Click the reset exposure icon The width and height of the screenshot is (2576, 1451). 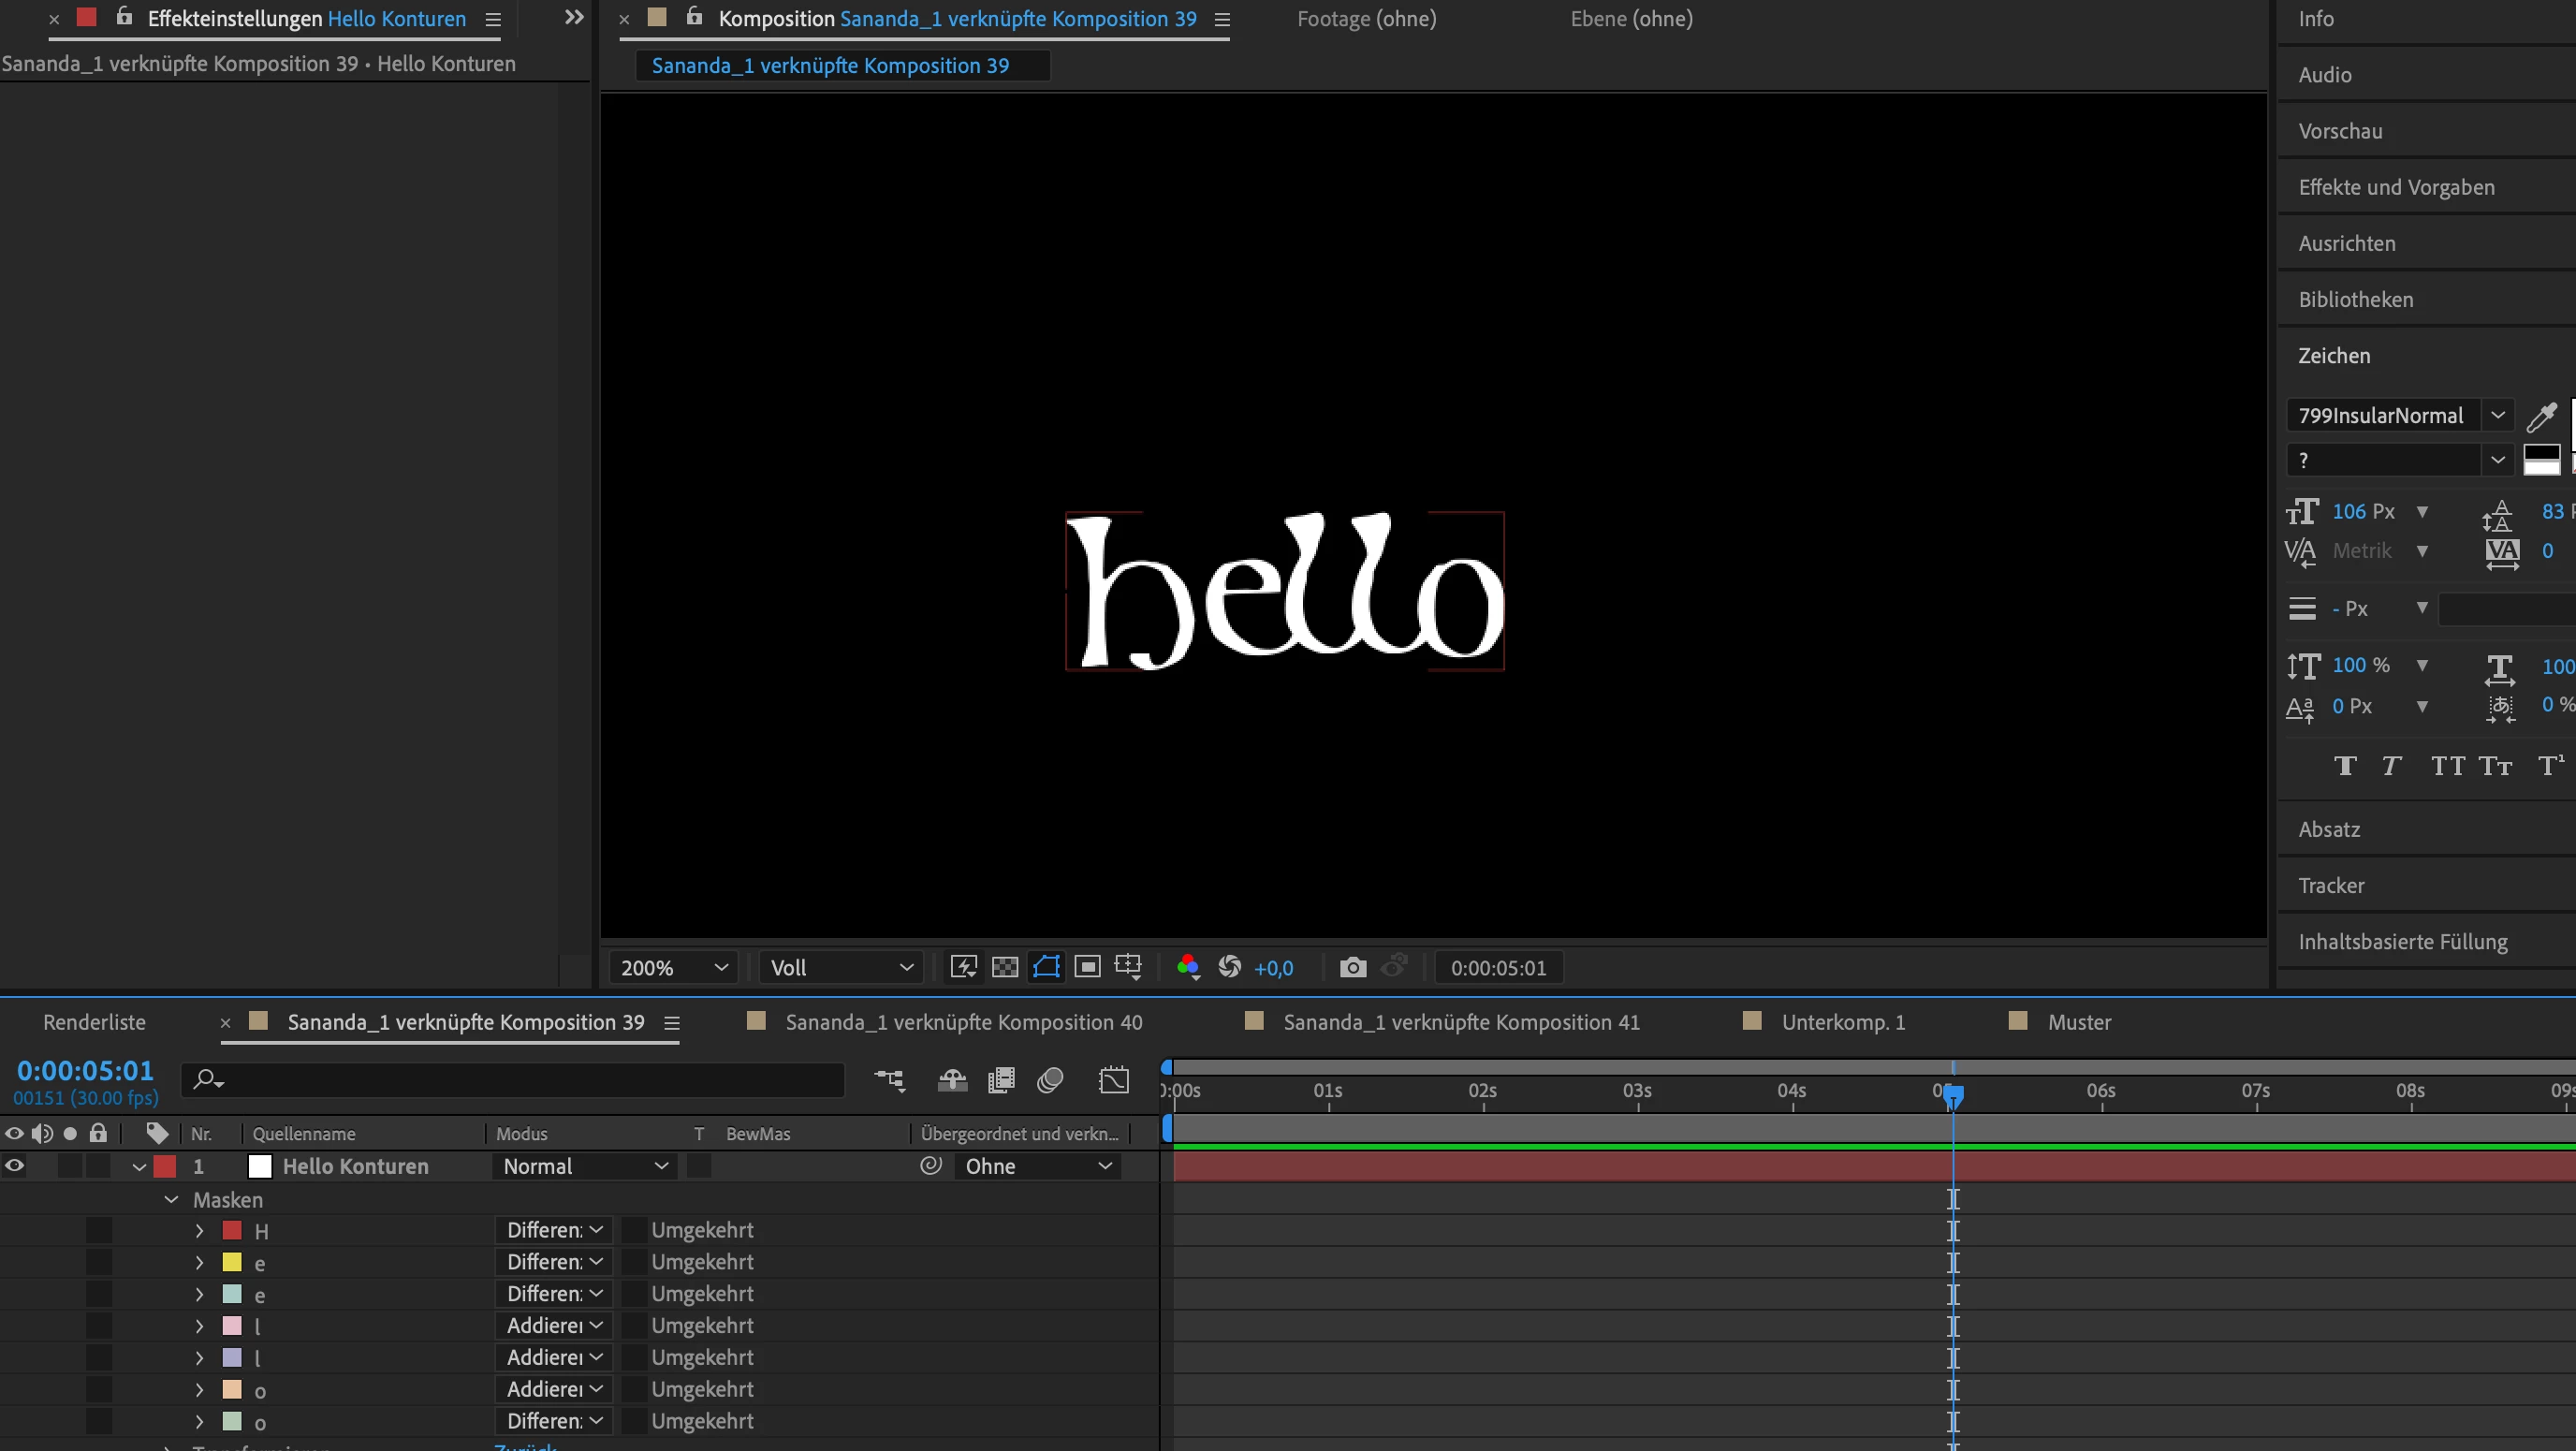pyautogui.click(x=1230, y=967)
